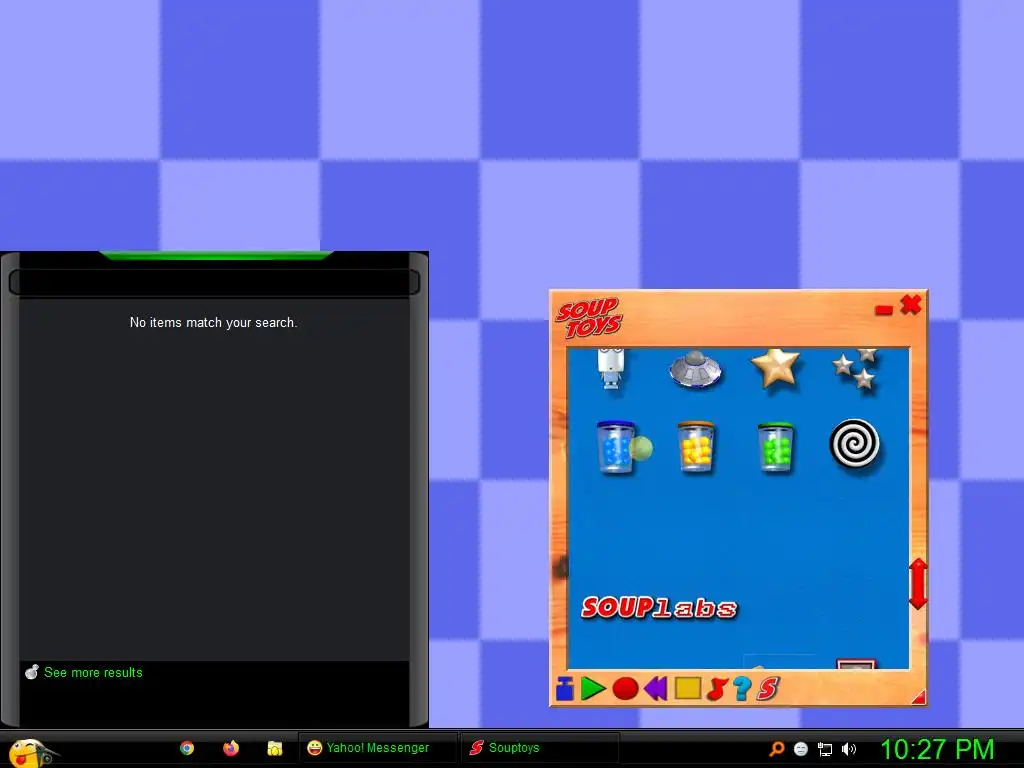Open the volume speaker tray icon
Screen dimensions: 1024x768
tap(849, 749)
